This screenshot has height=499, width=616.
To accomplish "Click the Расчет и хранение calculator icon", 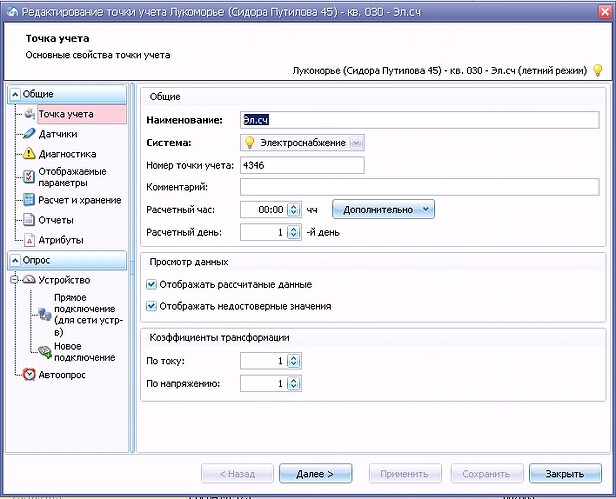I will pyautogui.click(x=29, y=200).
